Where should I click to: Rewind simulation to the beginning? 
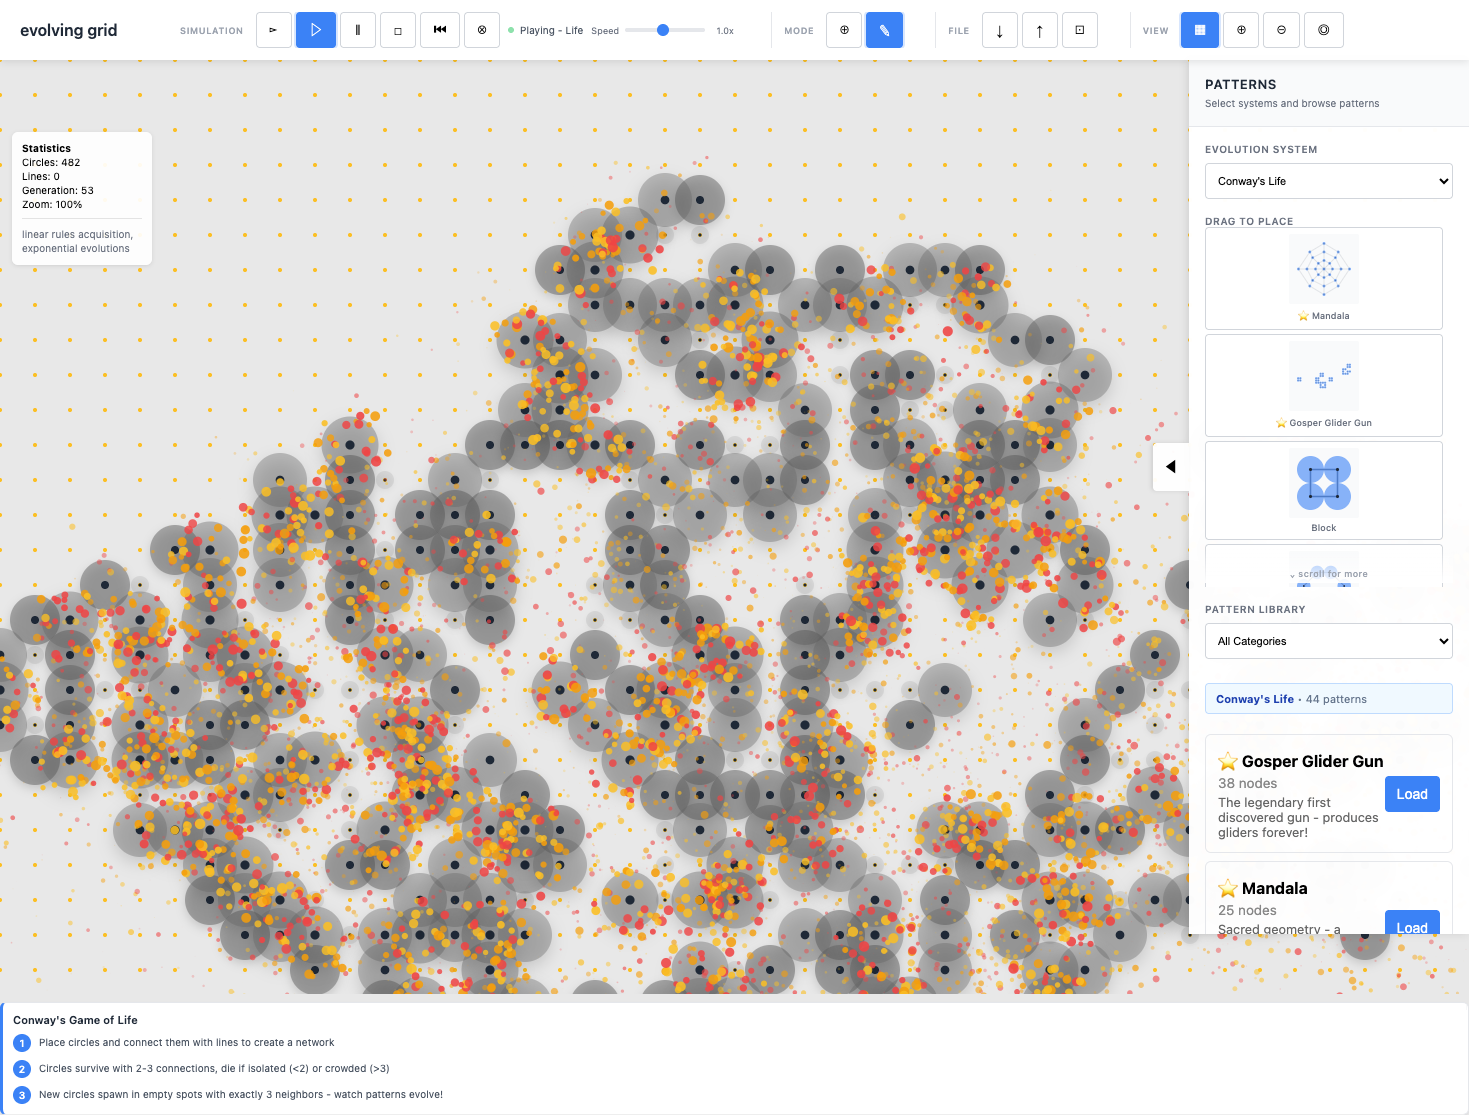click(440, 30)
